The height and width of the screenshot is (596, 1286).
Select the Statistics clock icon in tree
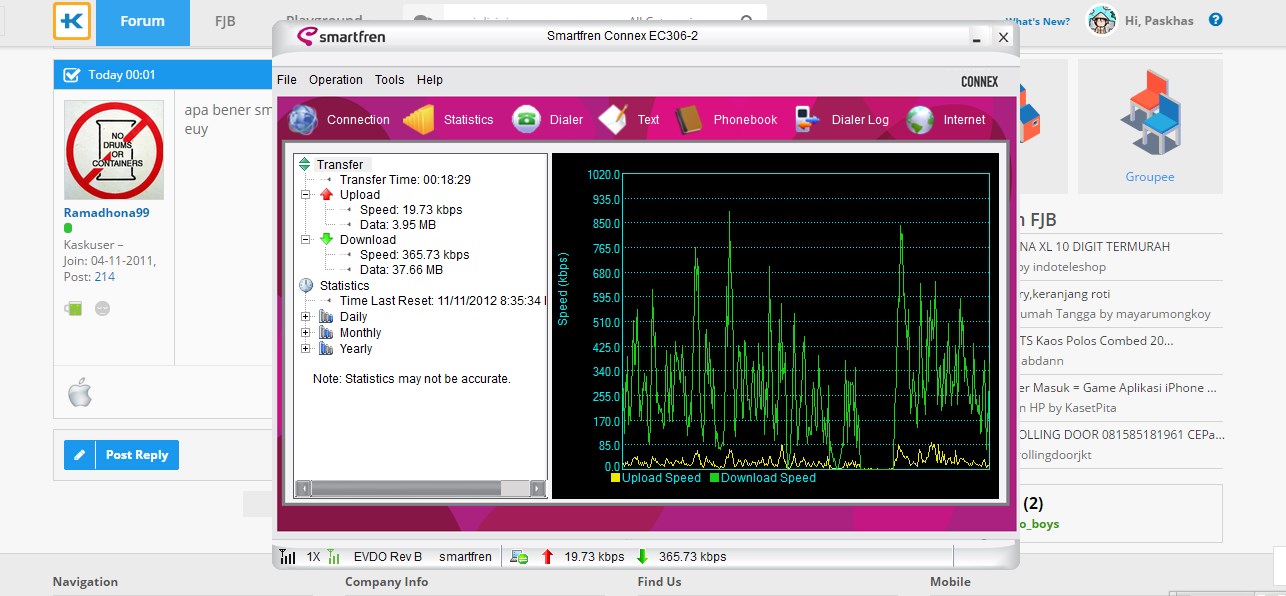point(306,286)
